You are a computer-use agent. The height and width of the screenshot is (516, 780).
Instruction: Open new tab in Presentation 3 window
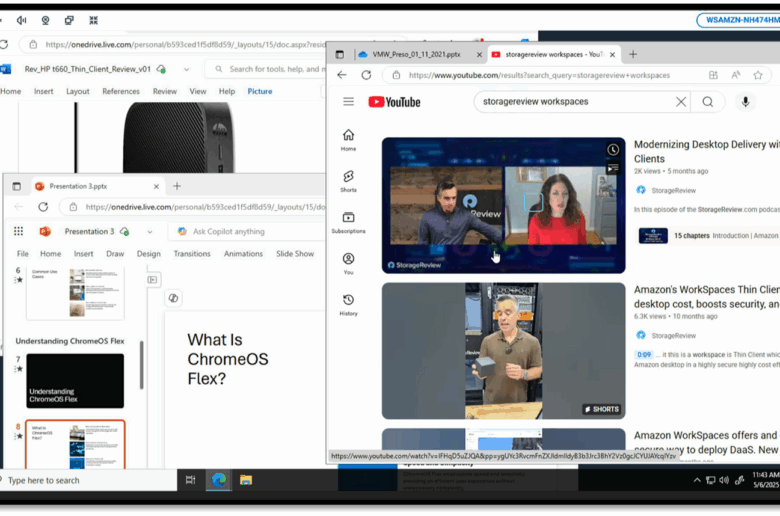[x=177, y=186]
